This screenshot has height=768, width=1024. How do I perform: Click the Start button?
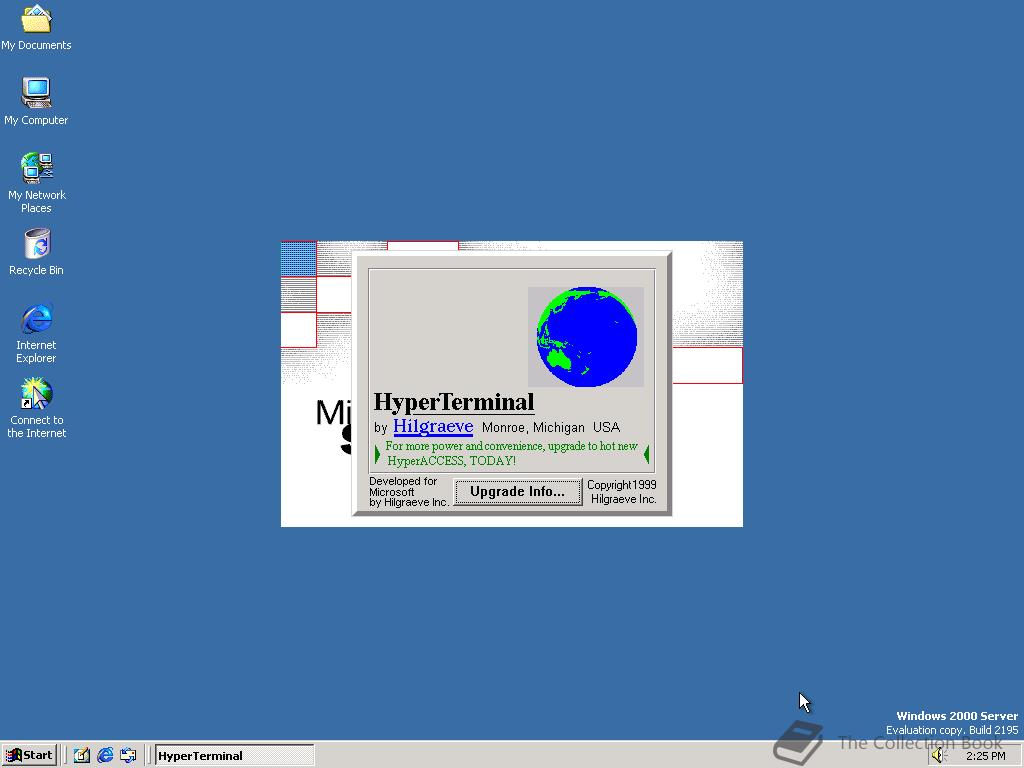coord(29,756)
